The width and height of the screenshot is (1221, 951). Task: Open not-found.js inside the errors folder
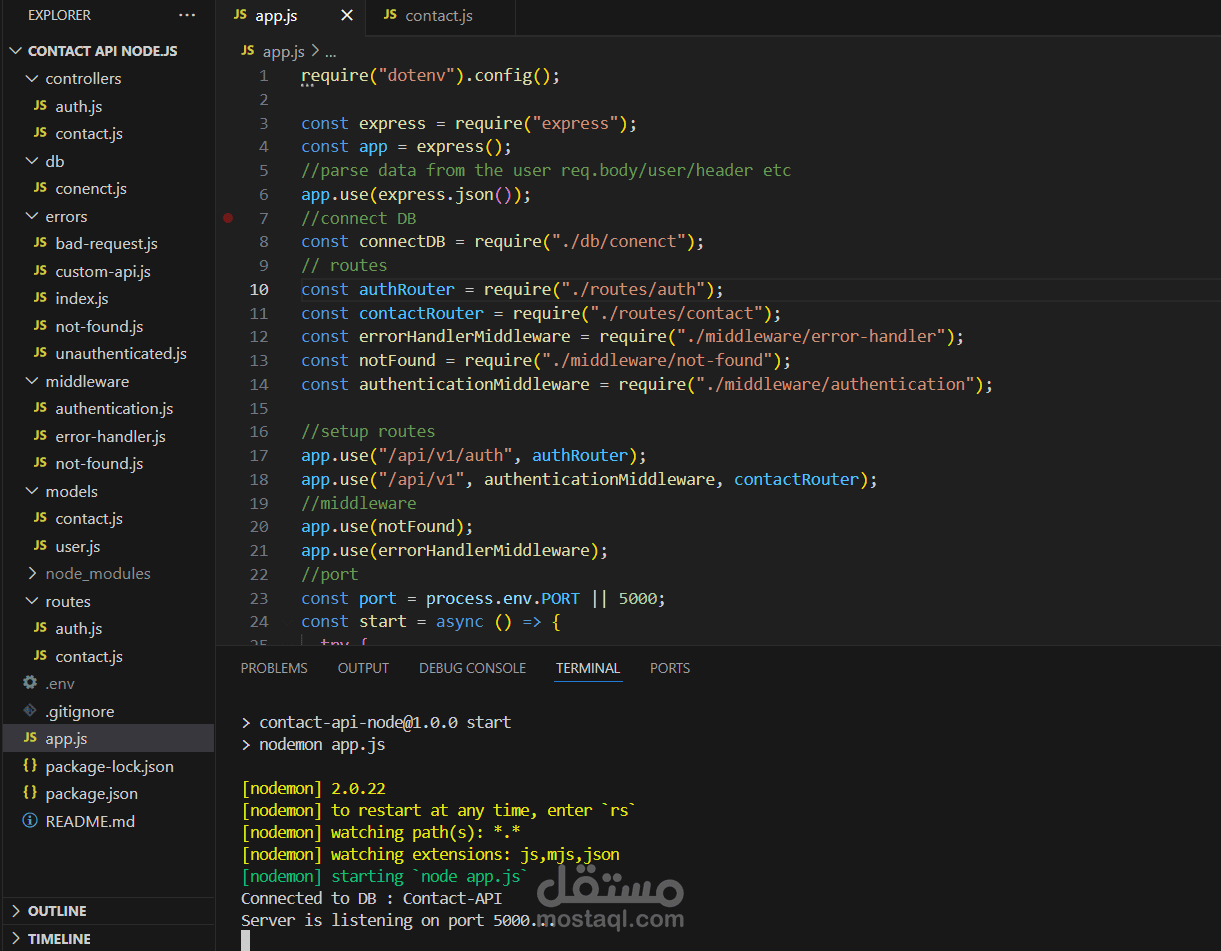pyautogui.click(x=76, y=325)
